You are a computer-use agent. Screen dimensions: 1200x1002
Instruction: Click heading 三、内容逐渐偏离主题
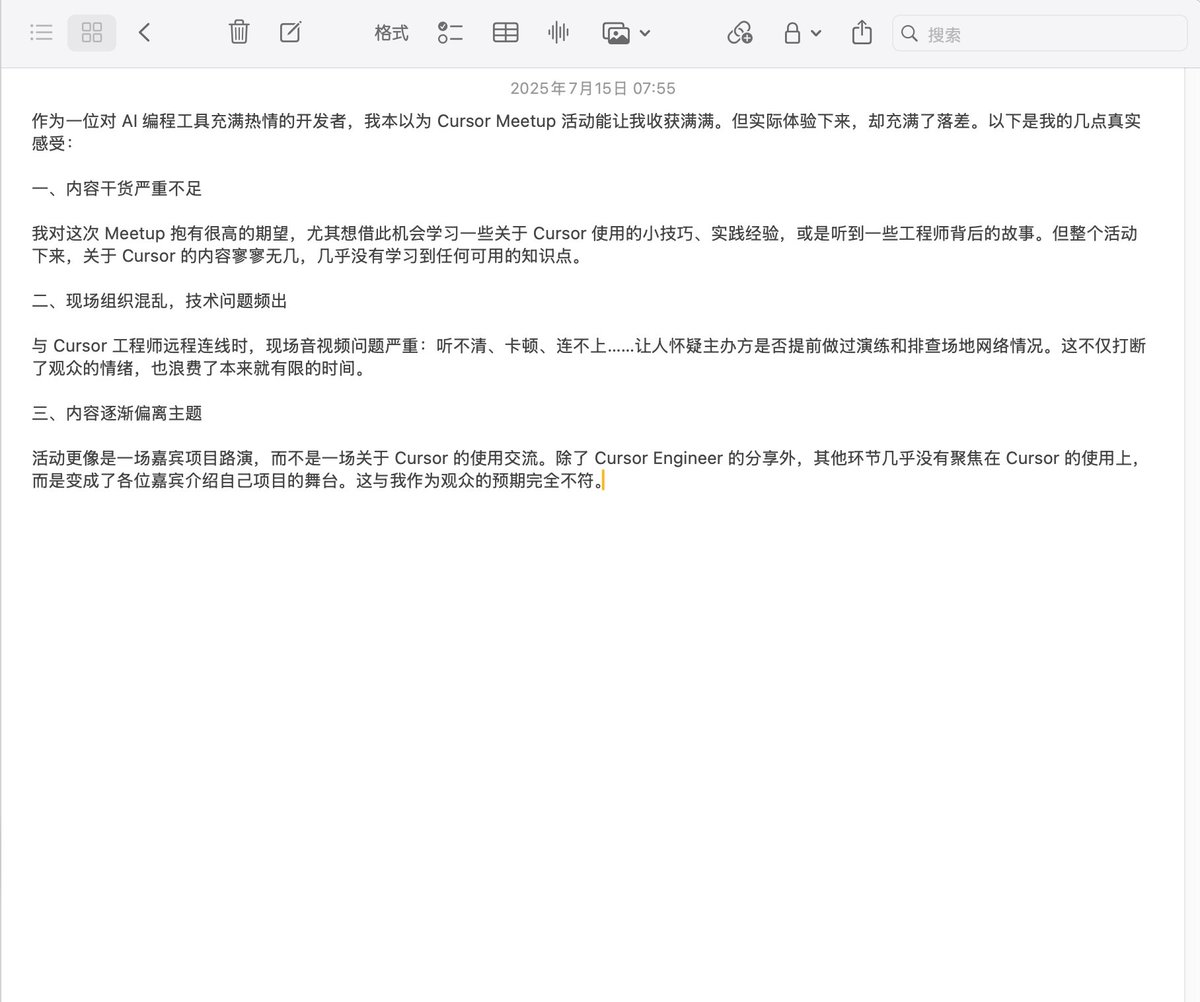point(117,413)
